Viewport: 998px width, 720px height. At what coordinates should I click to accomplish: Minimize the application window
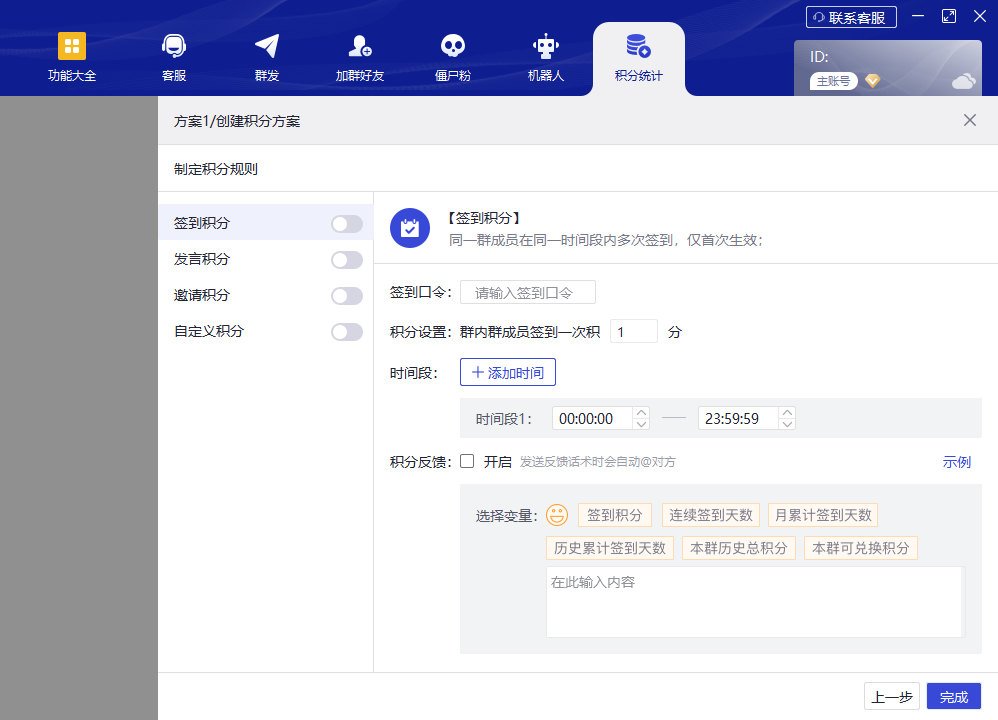[x=918, y=16]
